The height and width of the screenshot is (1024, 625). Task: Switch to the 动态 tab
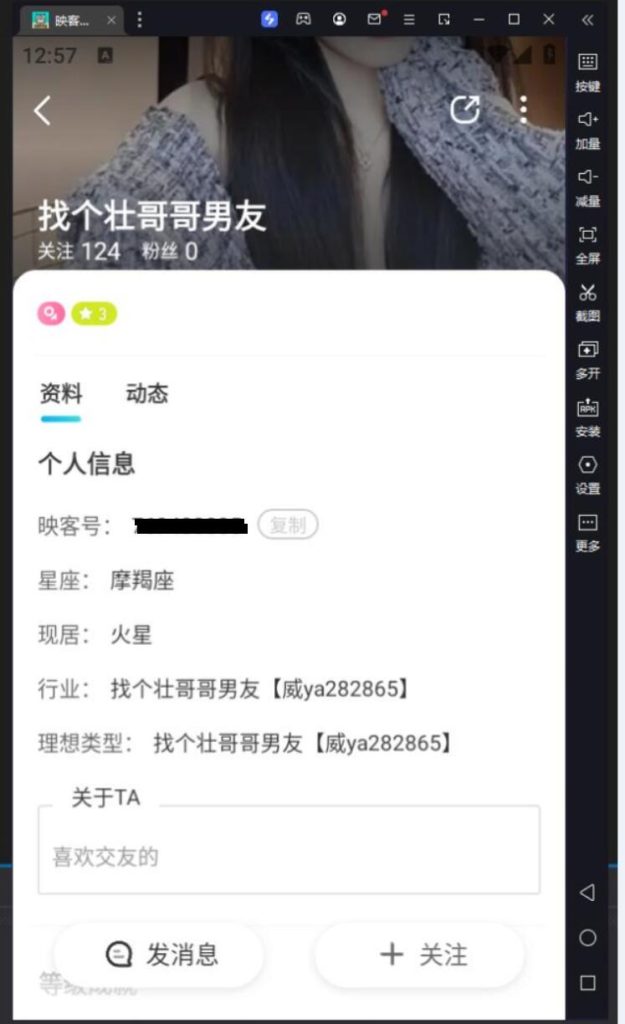[x=147, y=394]
